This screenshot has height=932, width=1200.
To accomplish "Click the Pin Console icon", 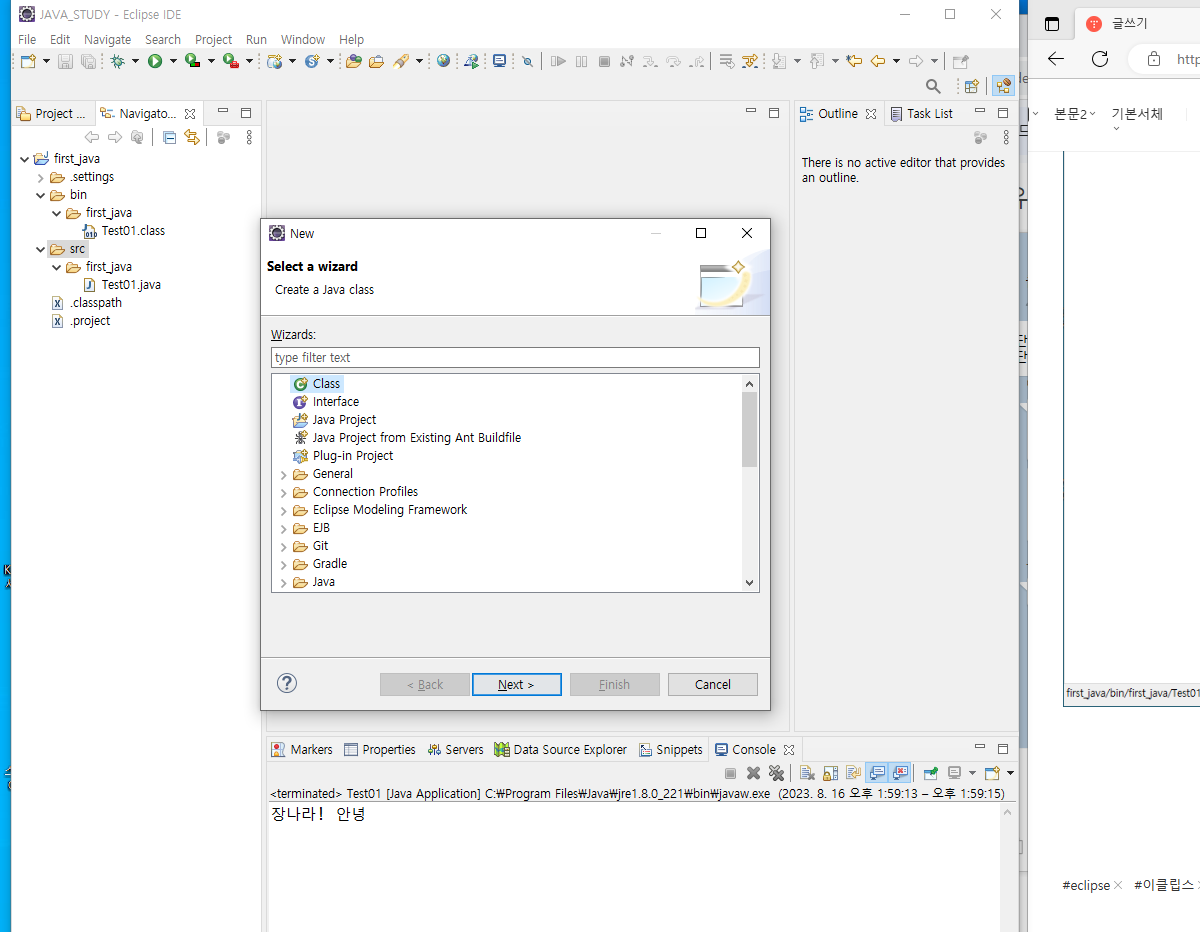I will (931, 773).
